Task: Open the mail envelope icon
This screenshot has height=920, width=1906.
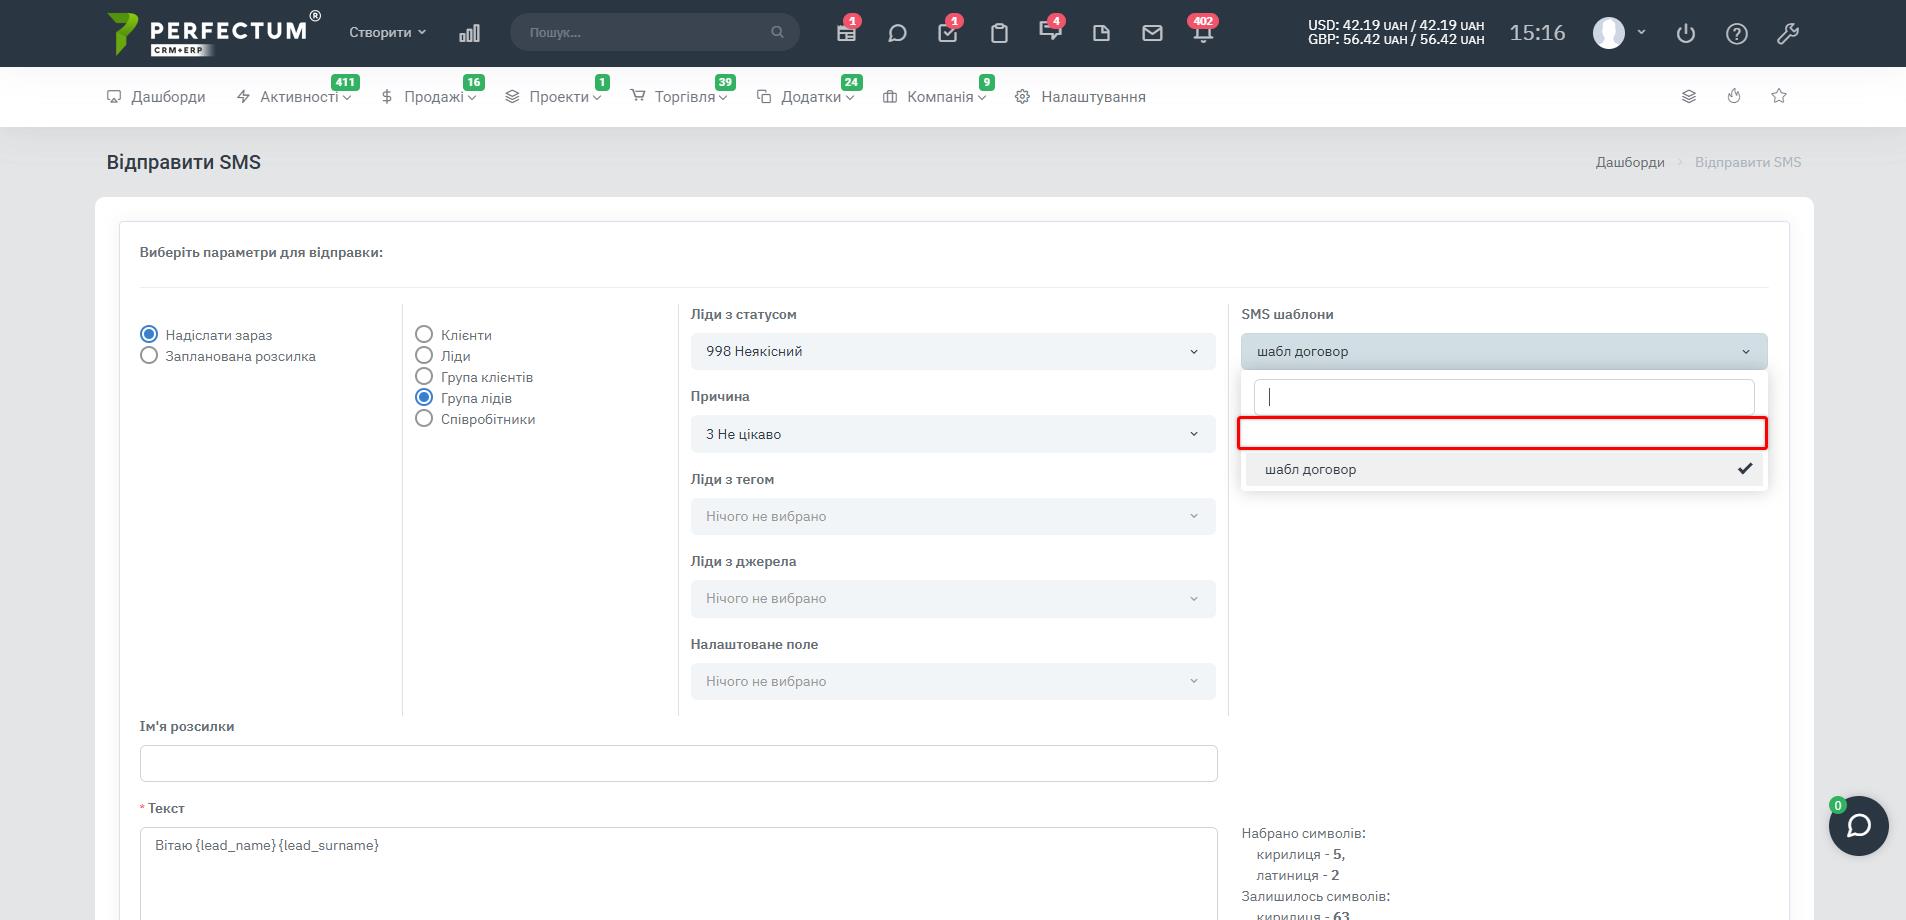Action: (x=1152, y=33)
